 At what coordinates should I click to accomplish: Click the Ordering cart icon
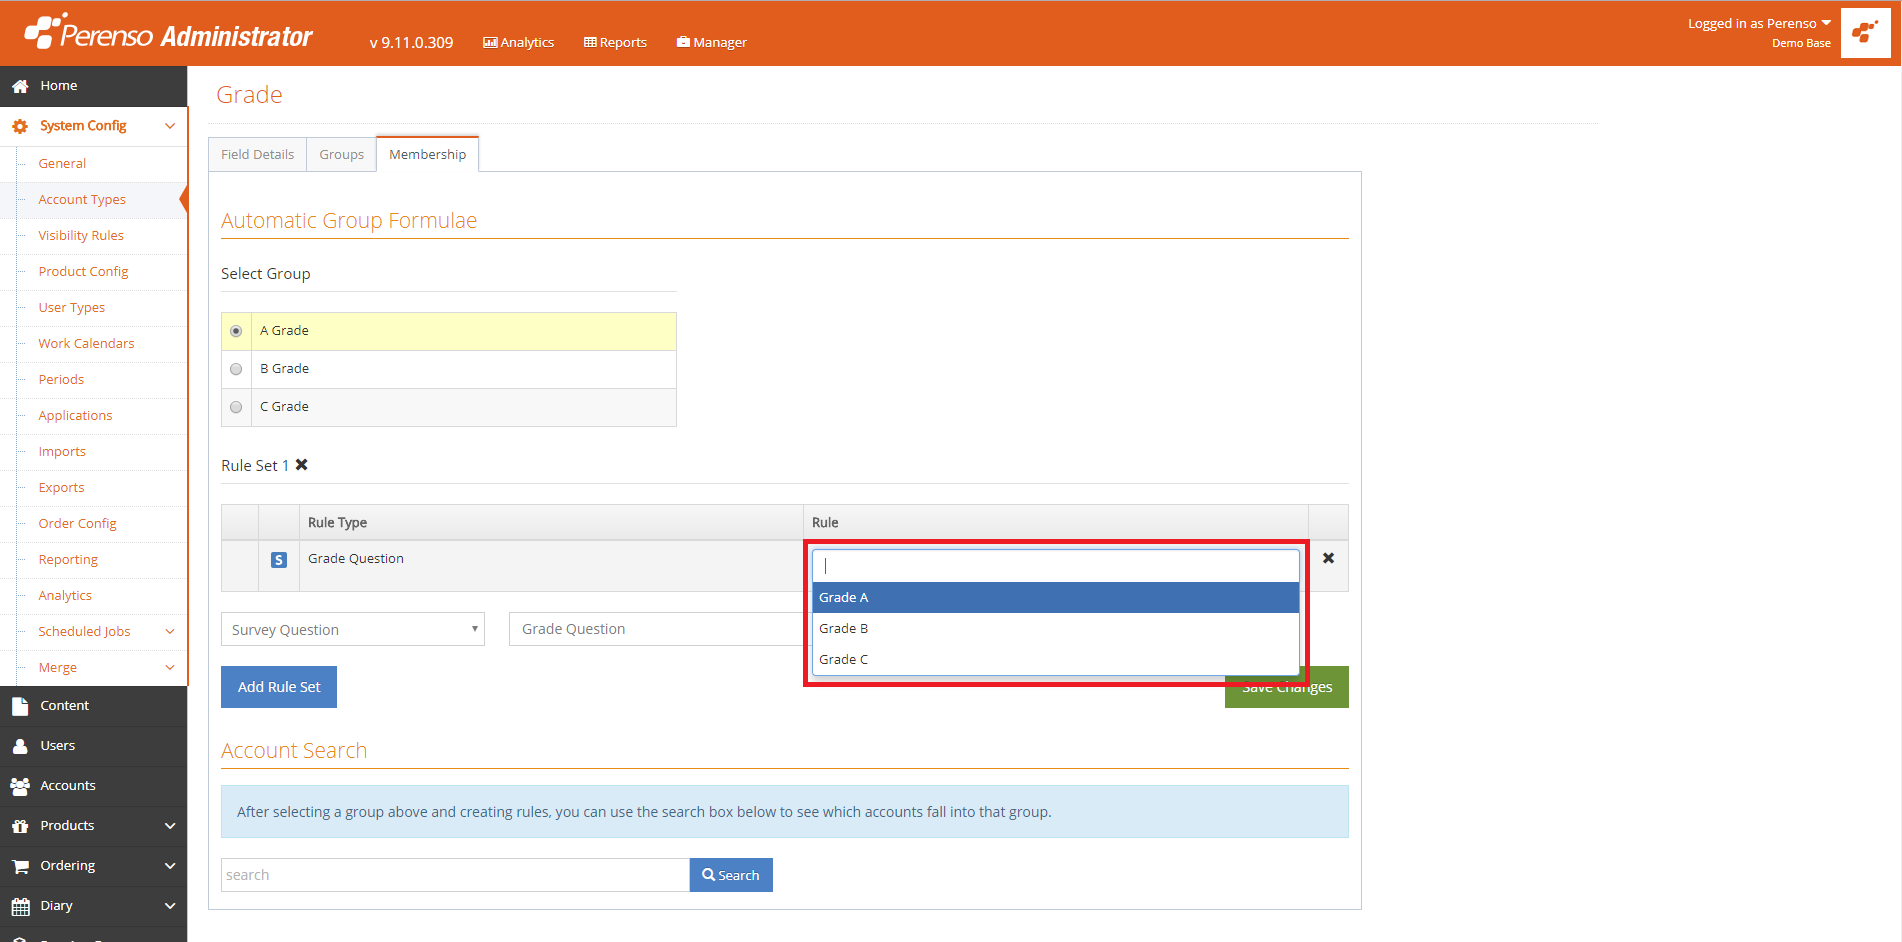[20, 866]
